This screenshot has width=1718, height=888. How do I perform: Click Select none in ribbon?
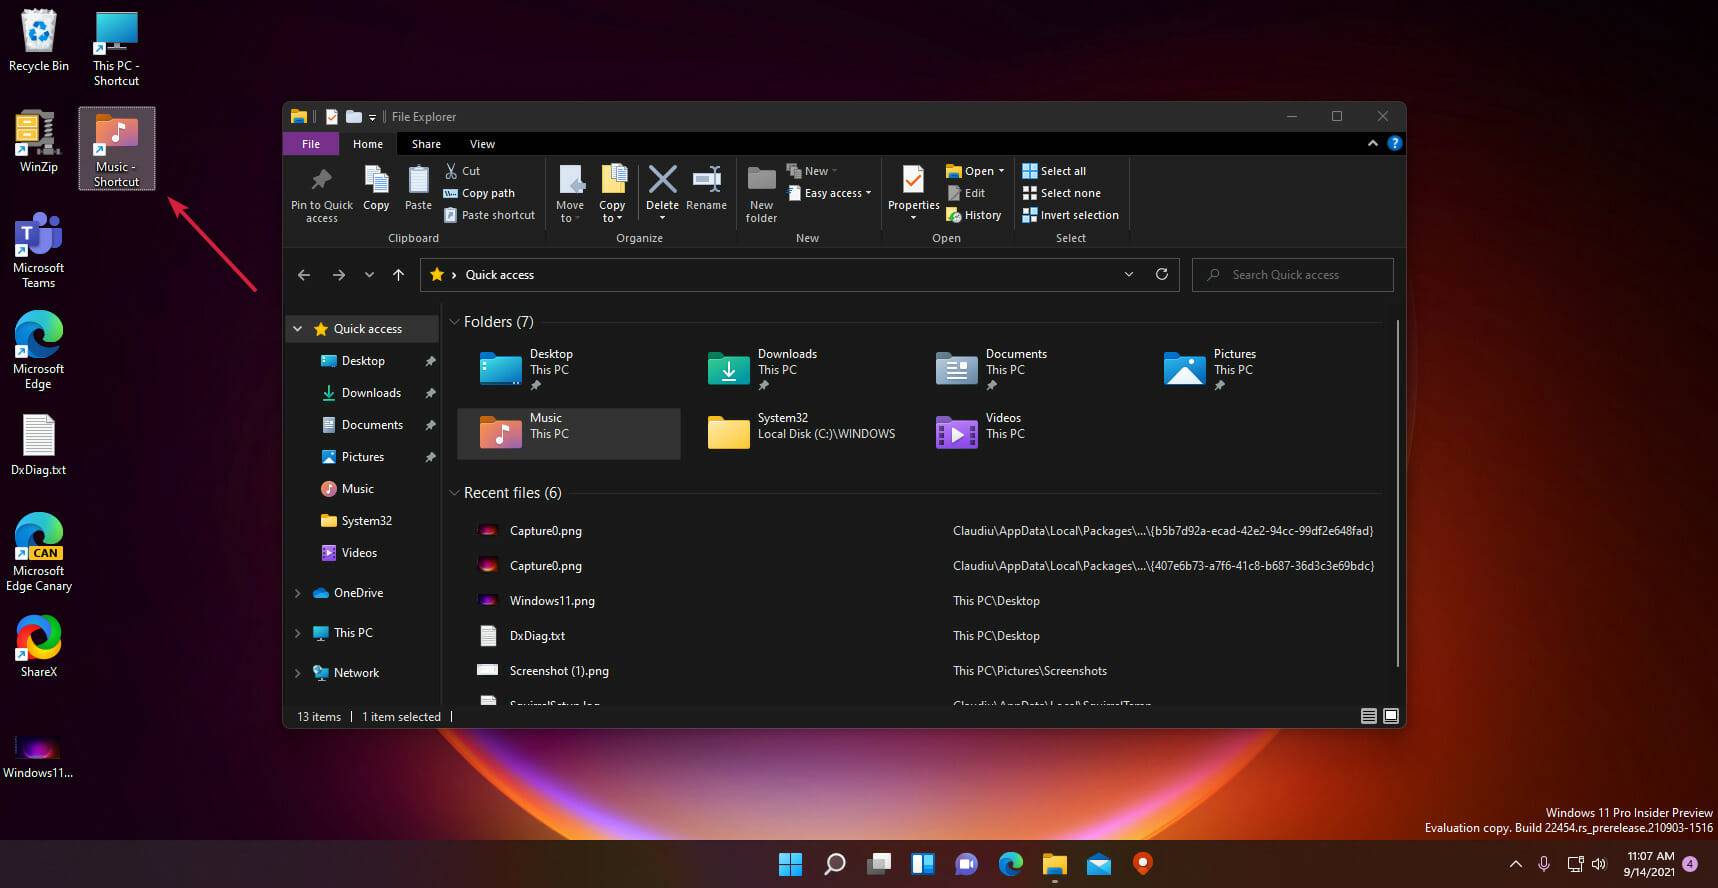pyautogui.click(x=1061, y=193)
